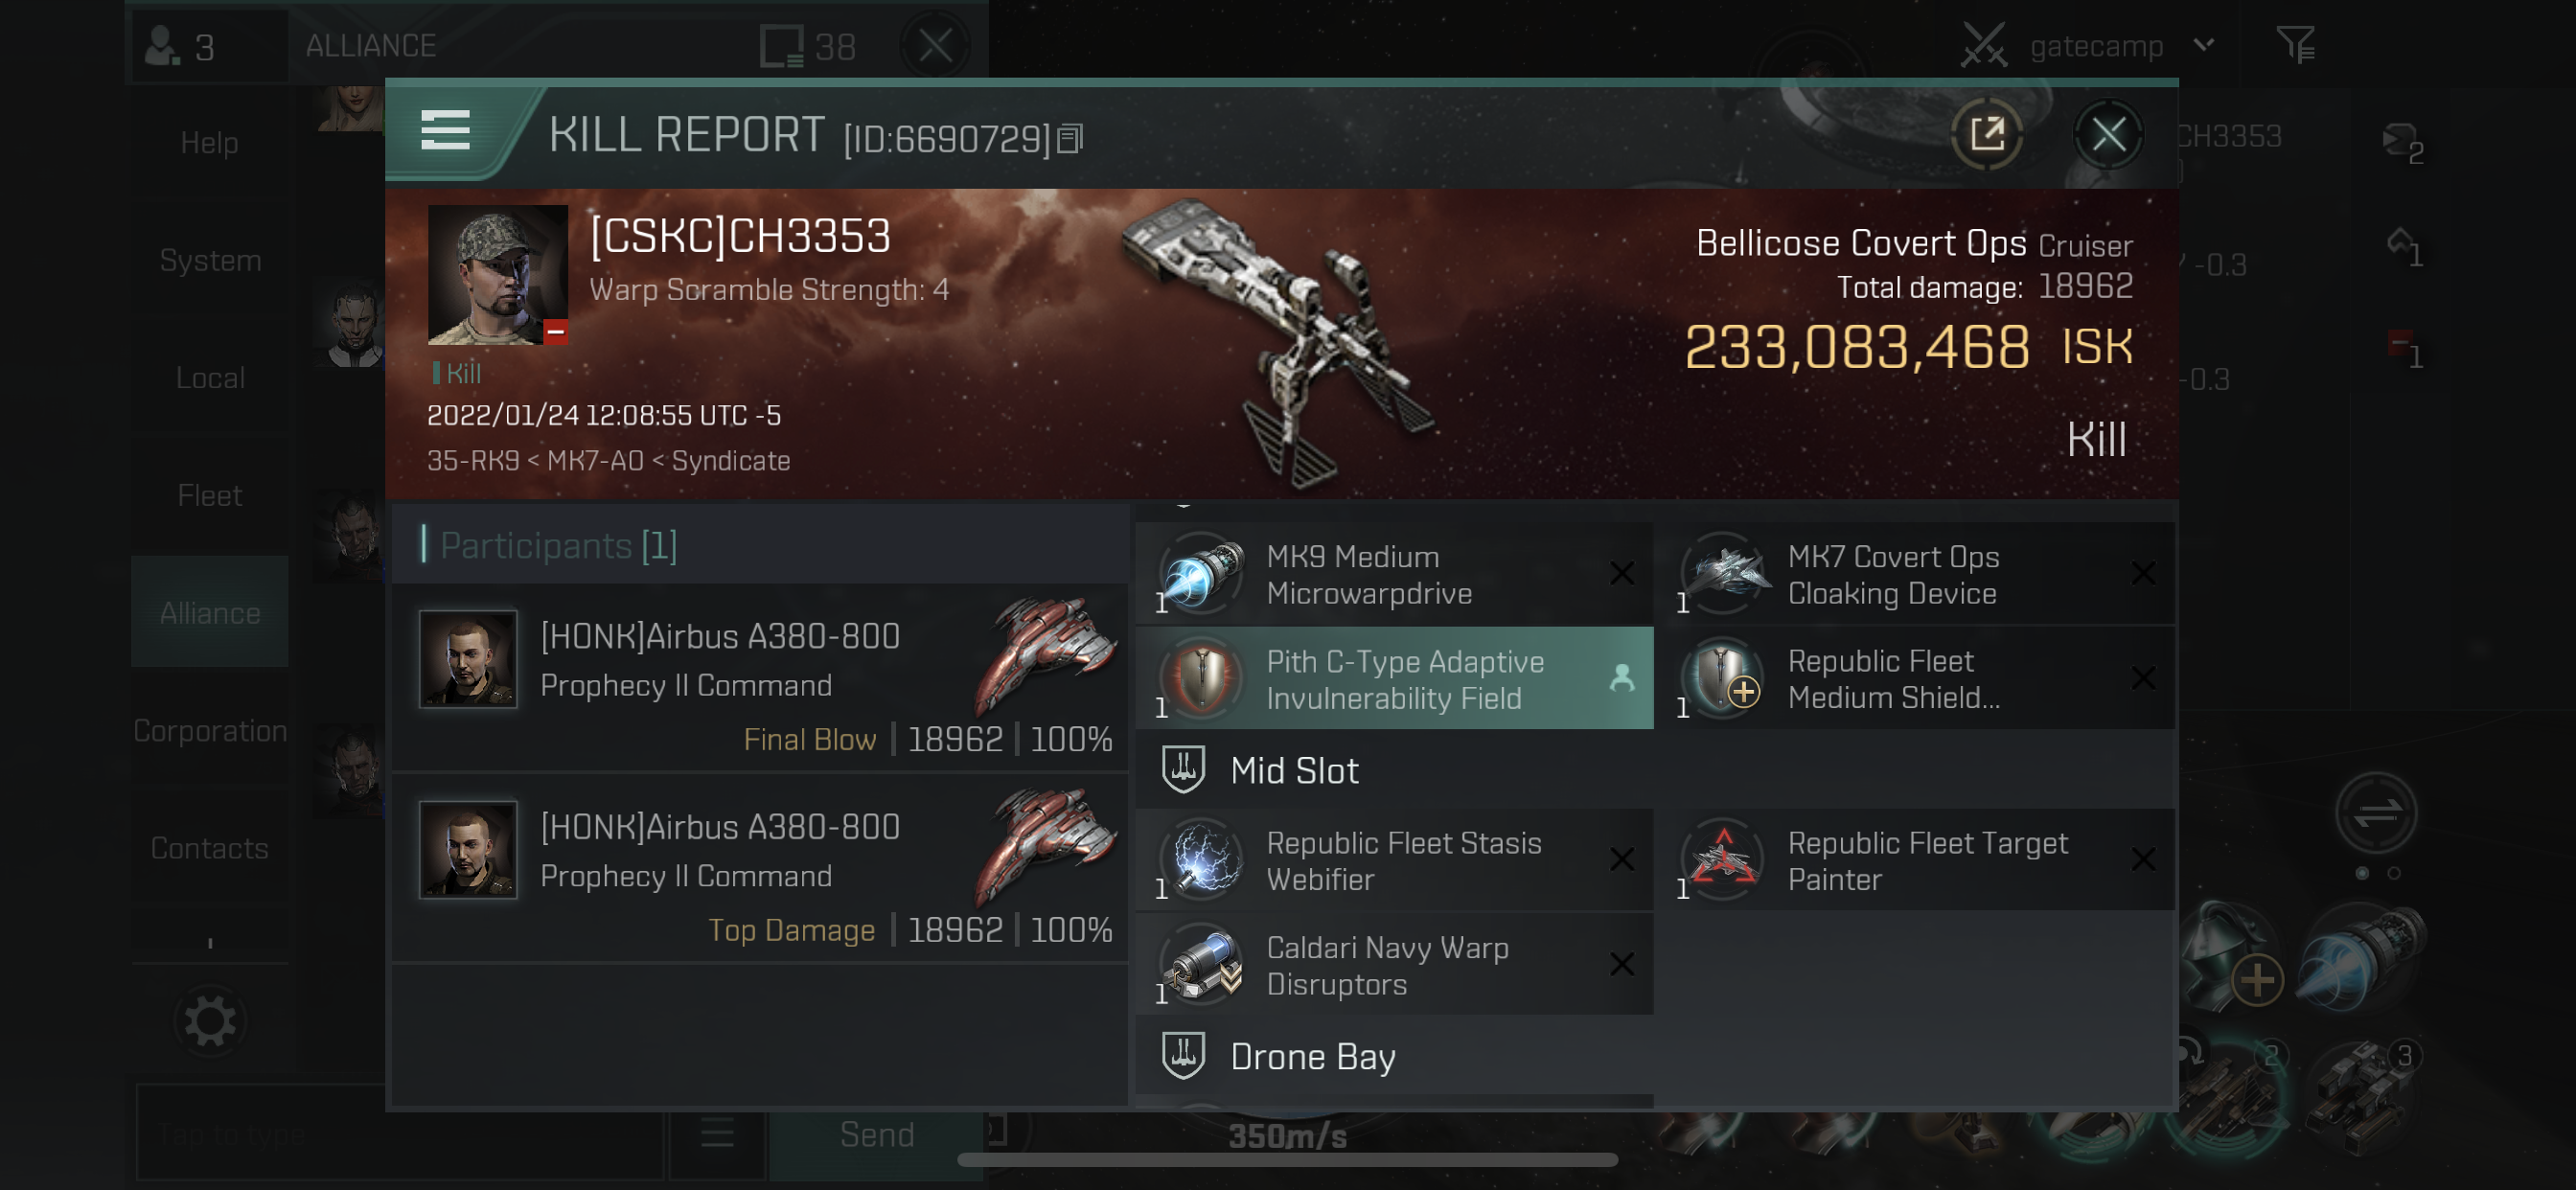Click the Kill Report external link icon
The width and height of the screenshot is (2576, 1190).
pyautogui.click(x=1987, y=135)
